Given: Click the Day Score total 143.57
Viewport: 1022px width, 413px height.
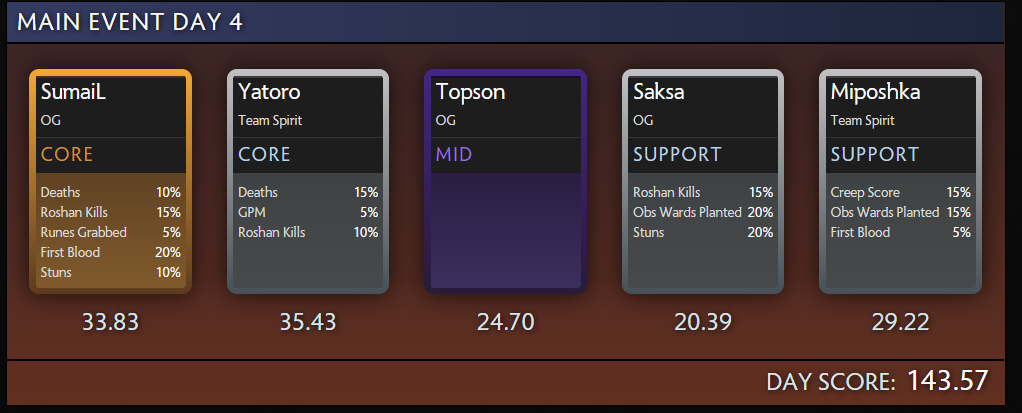Looking at the screenshot, I should point(947,380).
